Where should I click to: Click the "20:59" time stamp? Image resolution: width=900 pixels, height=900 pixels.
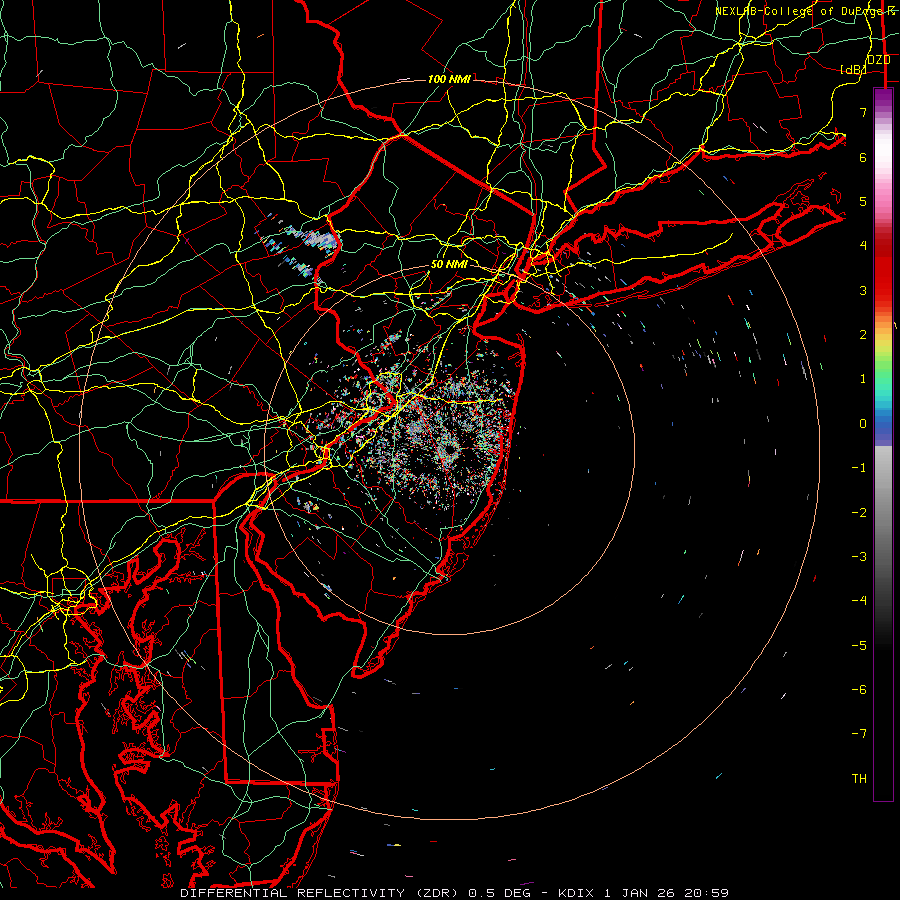coord(705,893)
